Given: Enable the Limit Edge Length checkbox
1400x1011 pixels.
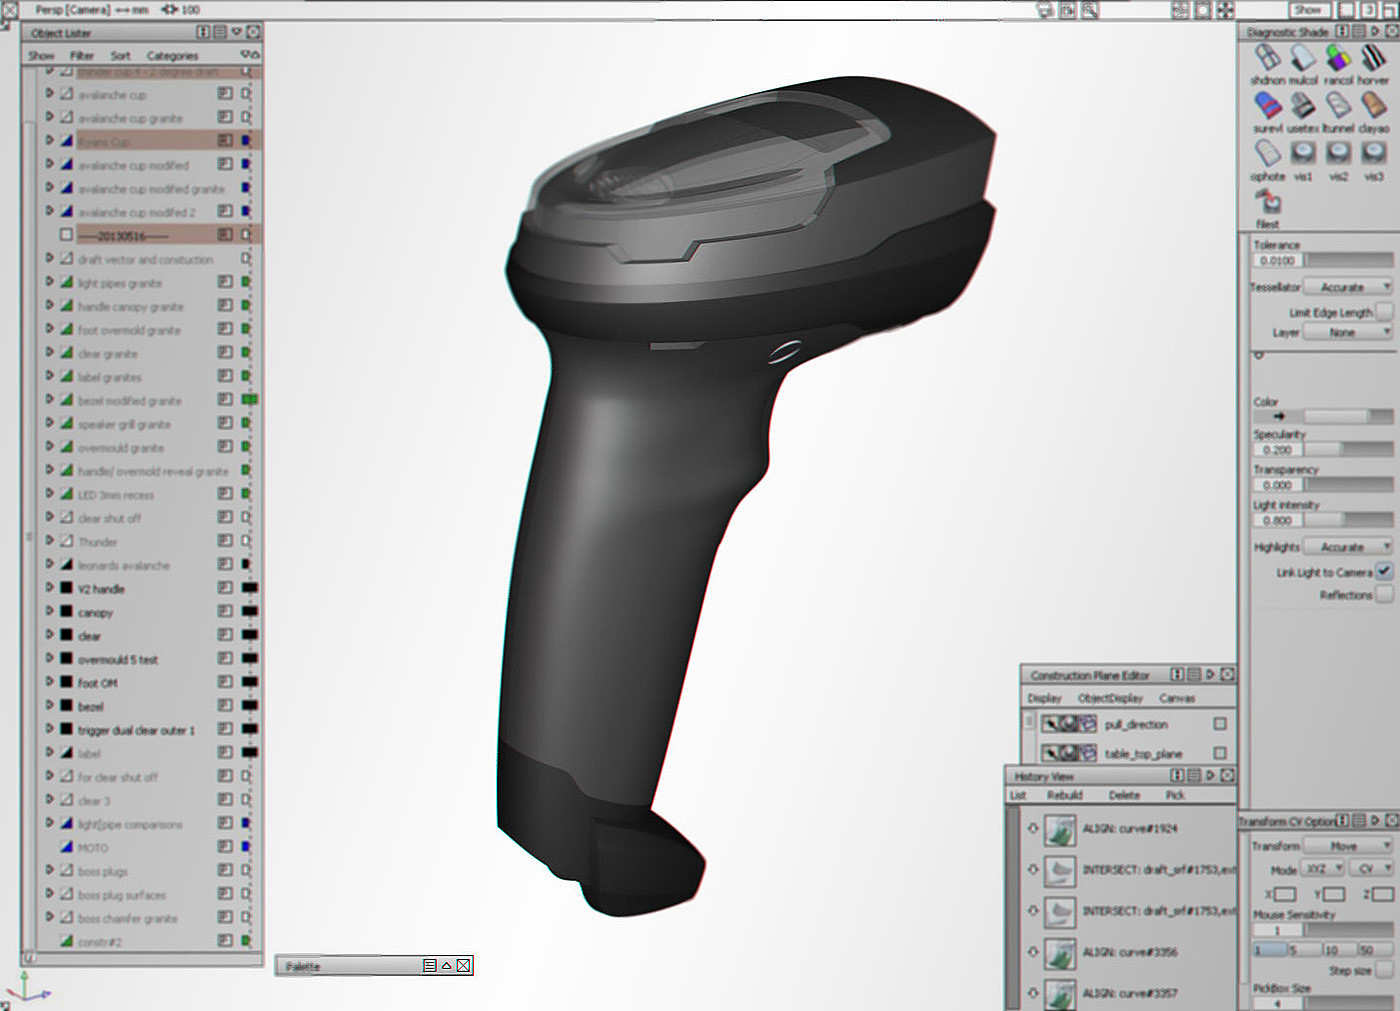Looking at the screenshot, I should tap(1384, 312).
